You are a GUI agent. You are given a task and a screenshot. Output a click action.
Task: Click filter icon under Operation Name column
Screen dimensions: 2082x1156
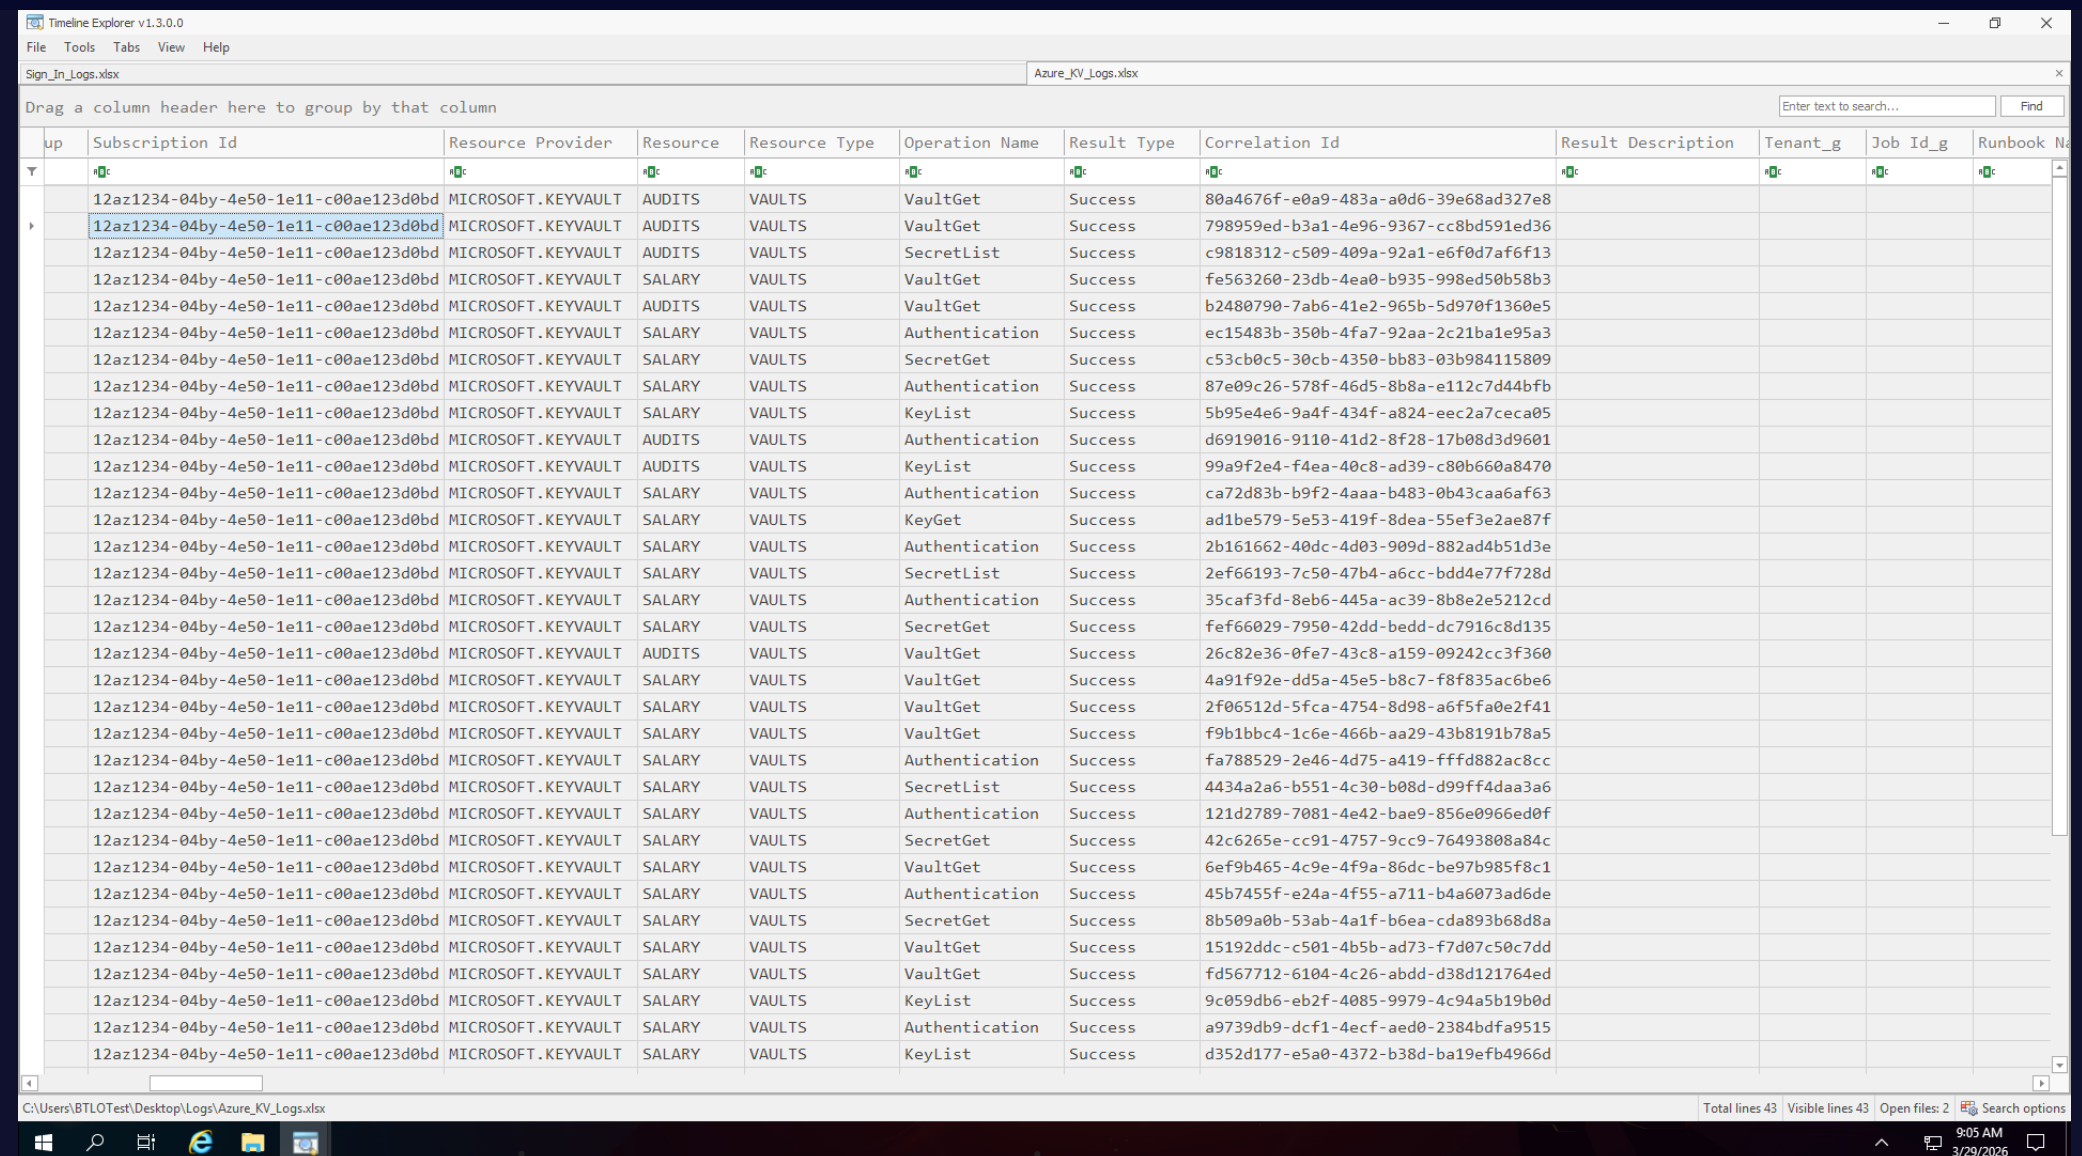[912, 172]
